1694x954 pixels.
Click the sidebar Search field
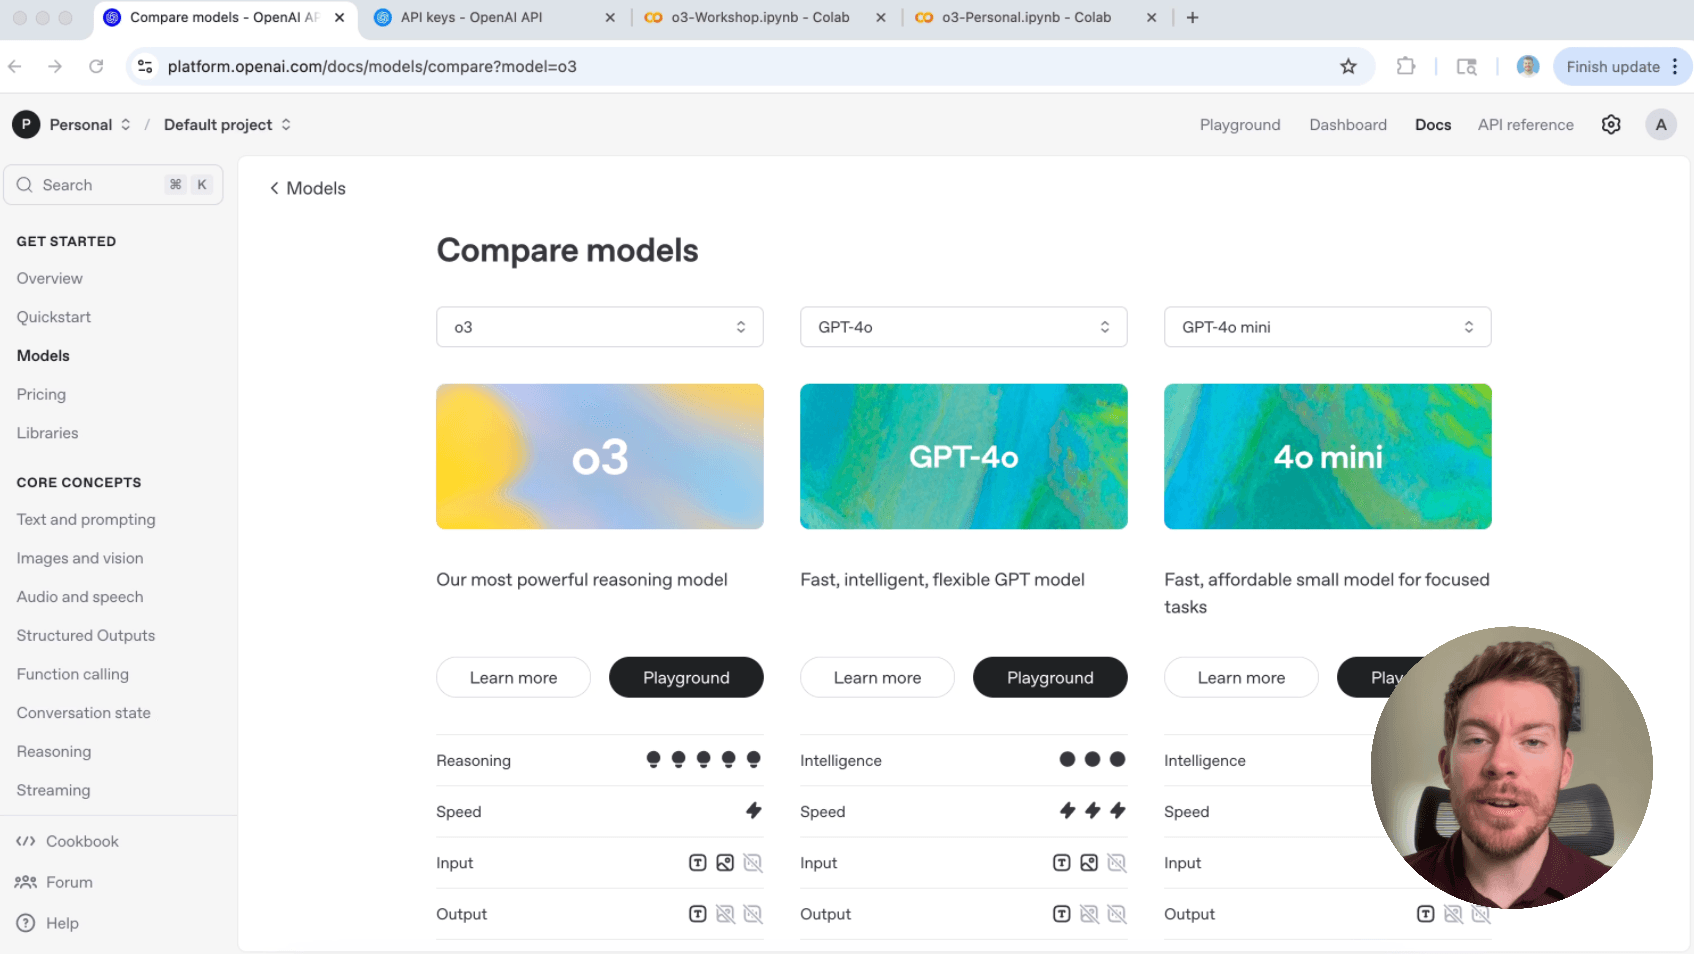click(113, 185)
